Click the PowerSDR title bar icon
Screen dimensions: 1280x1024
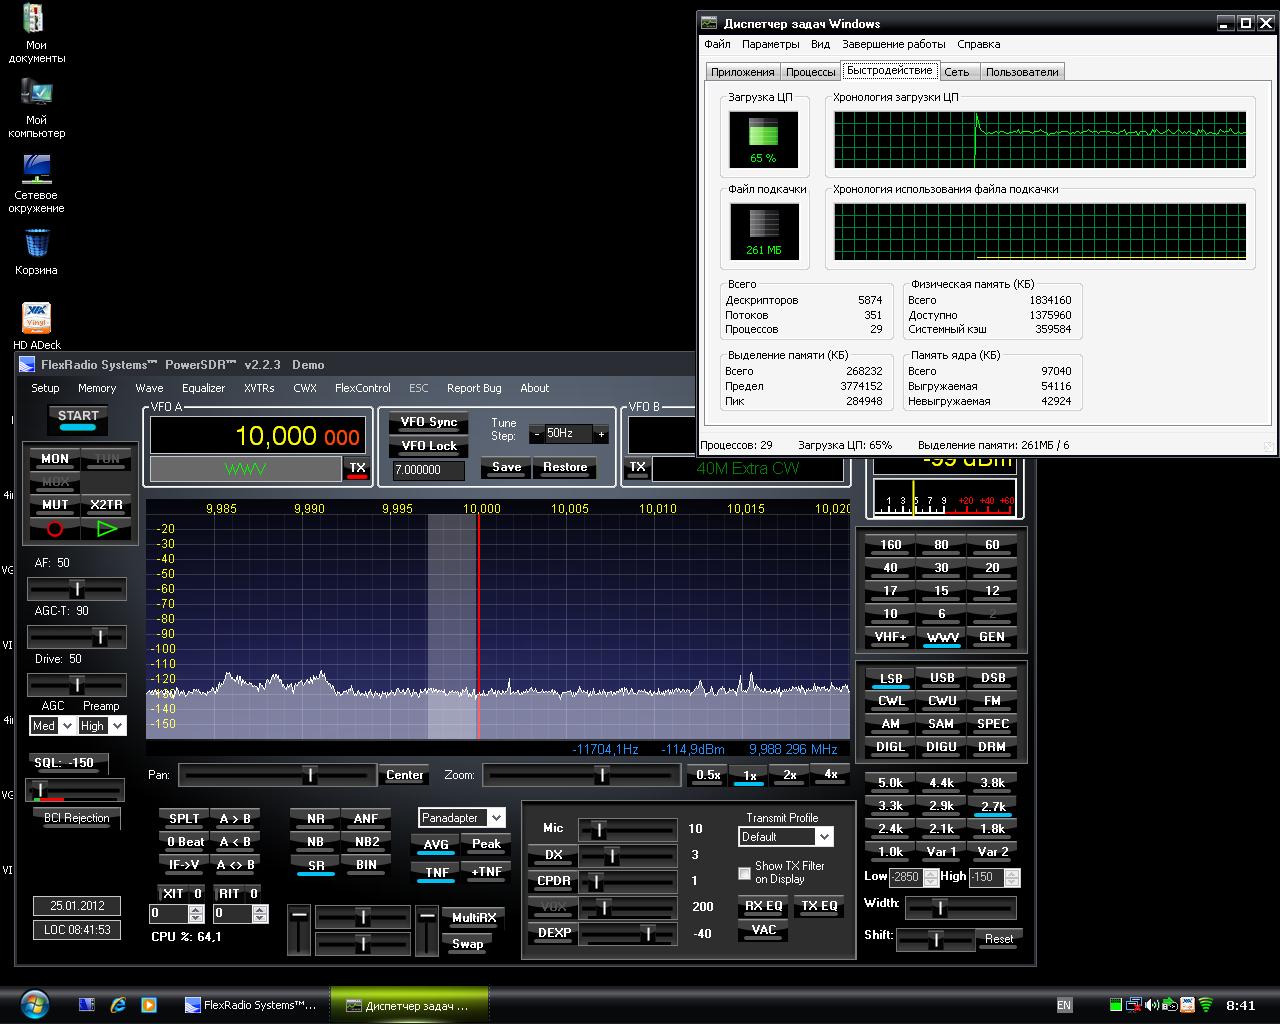point(26,365)
